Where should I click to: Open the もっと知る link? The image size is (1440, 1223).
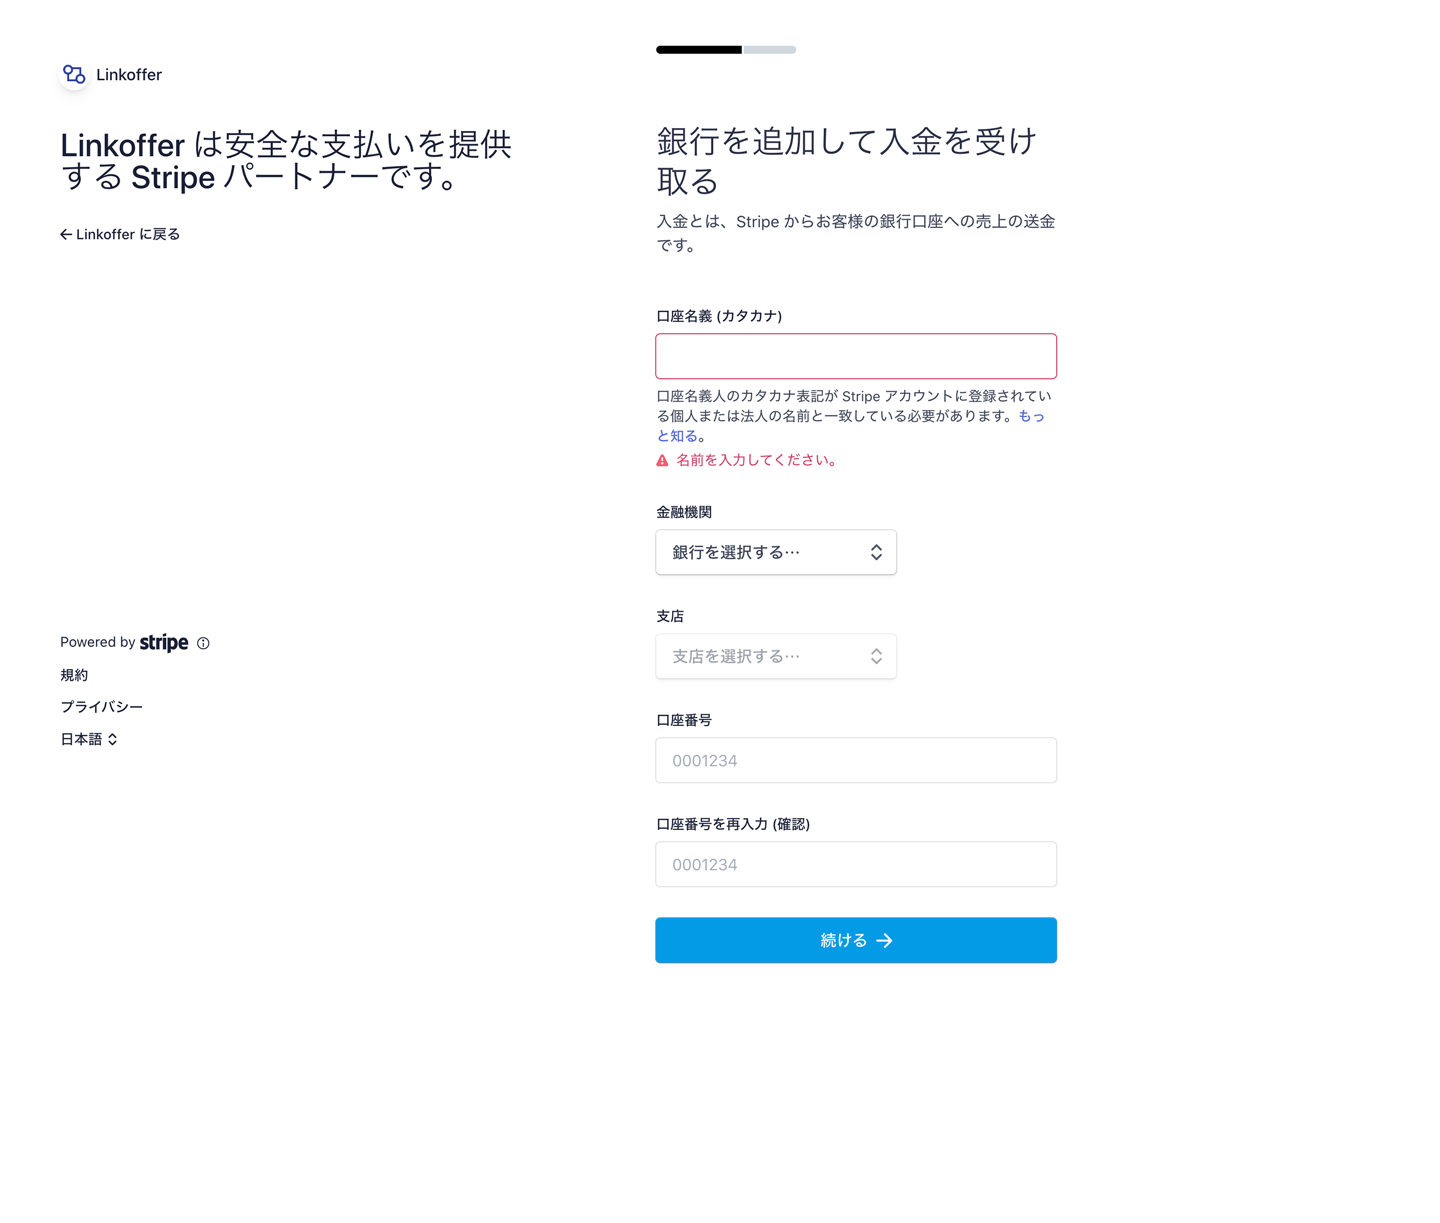point(850,426)
